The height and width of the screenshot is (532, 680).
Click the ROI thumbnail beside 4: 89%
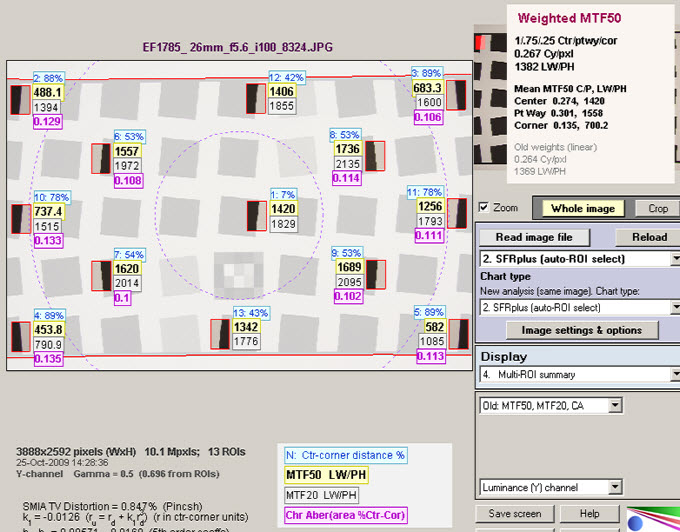click(21, 336)
